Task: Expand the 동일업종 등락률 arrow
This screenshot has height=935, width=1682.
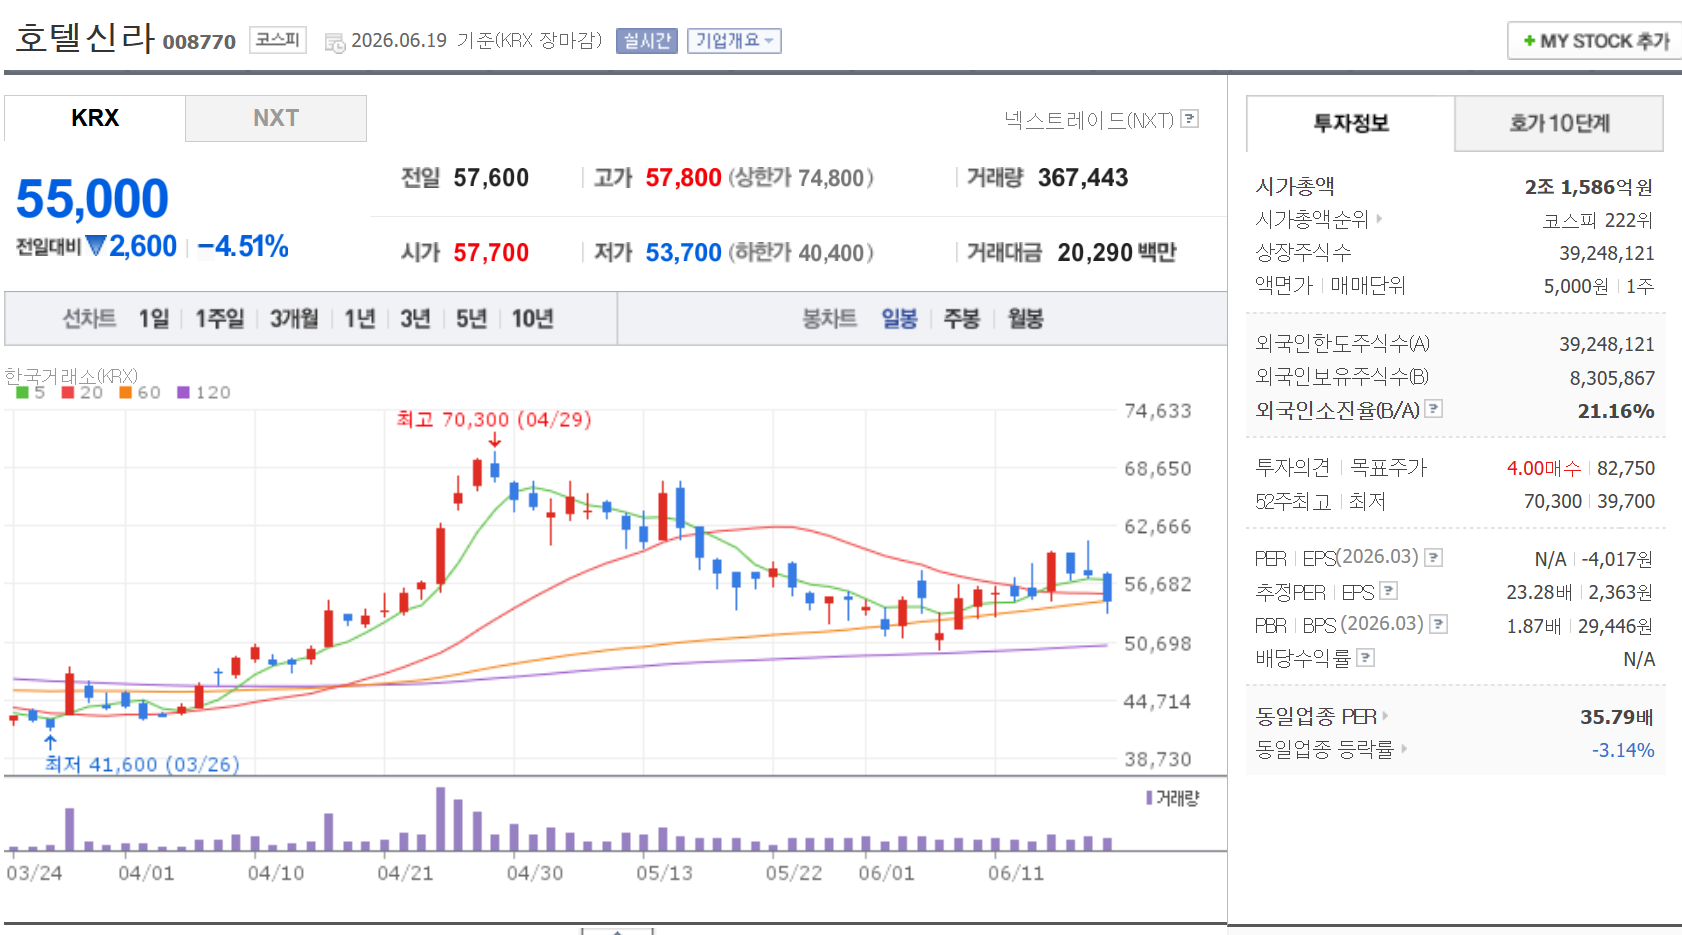Action: click(x=1403, y=748)
